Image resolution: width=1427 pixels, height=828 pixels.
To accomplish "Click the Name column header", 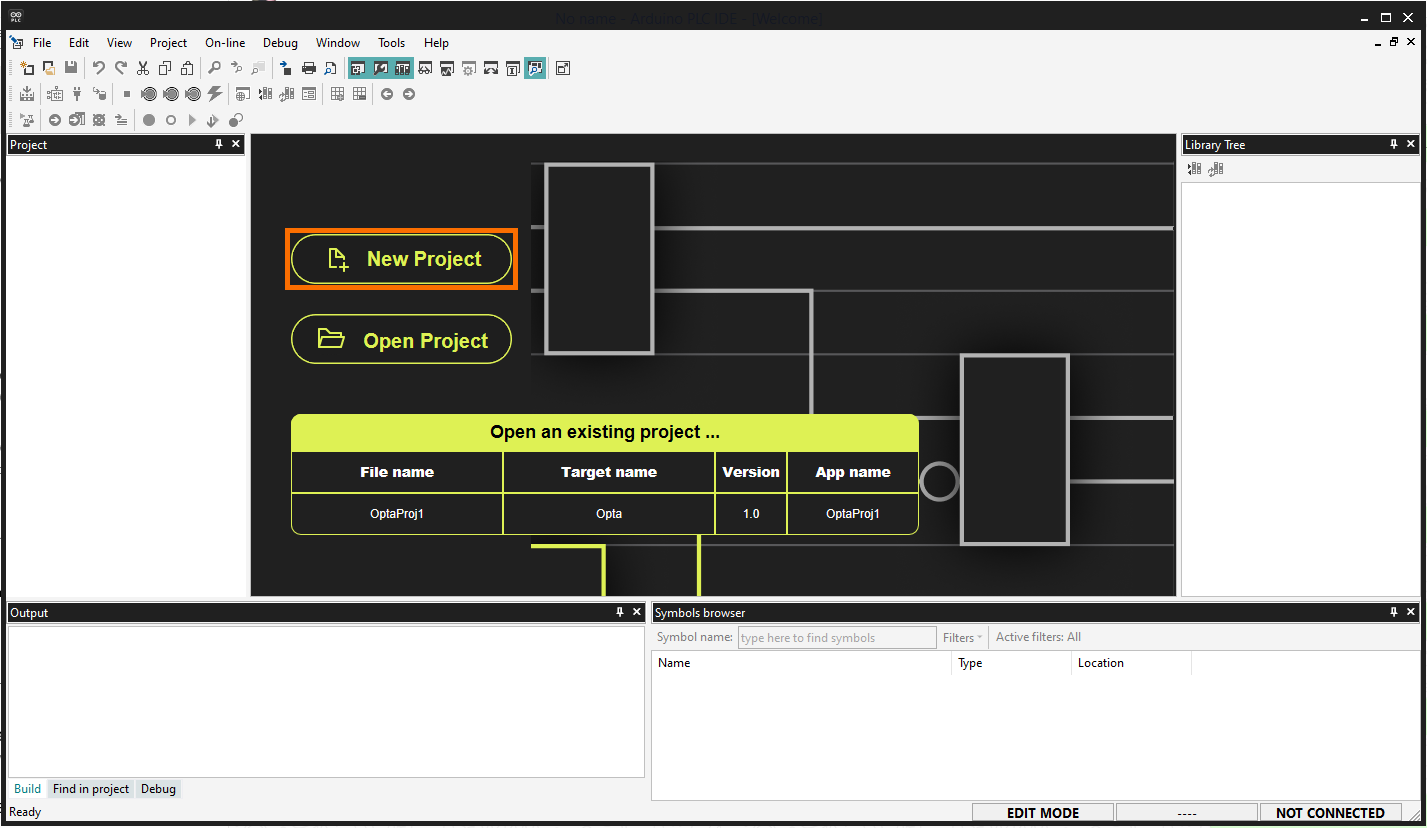I will click(802, 663).
